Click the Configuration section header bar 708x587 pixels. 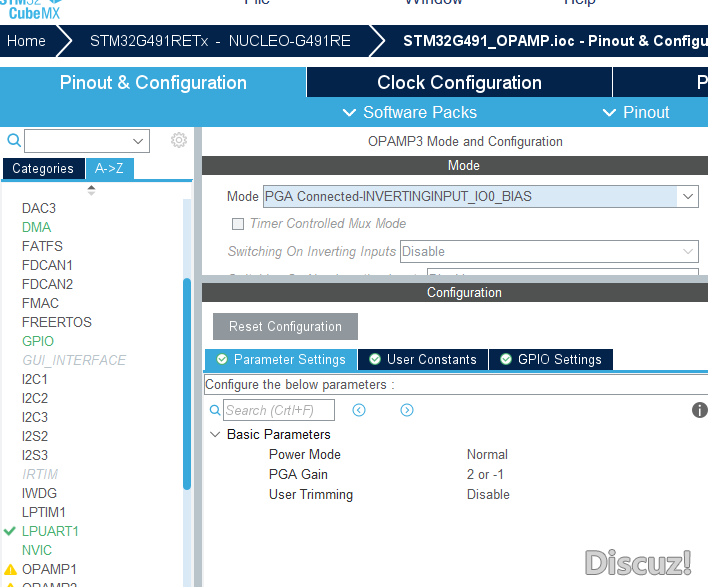tap(455, 293)
